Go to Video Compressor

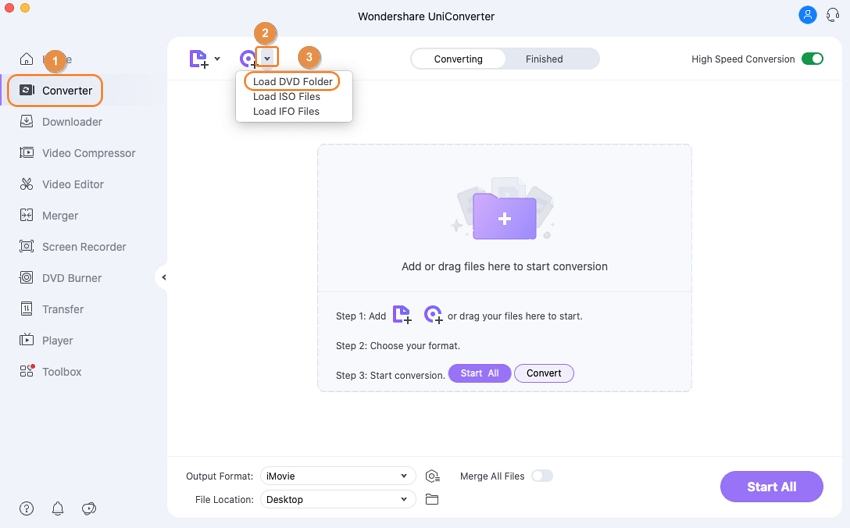click(88, 153)
